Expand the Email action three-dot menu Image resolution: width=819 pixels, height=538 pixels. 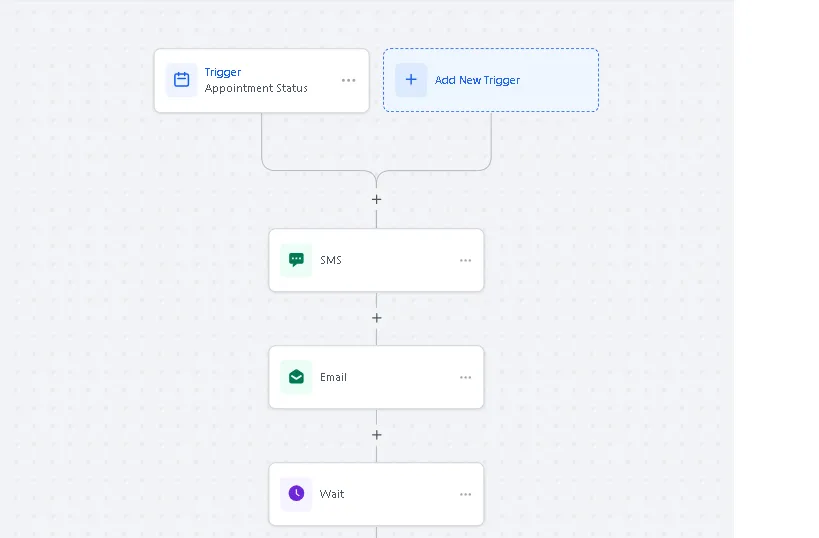click(465, 377)
